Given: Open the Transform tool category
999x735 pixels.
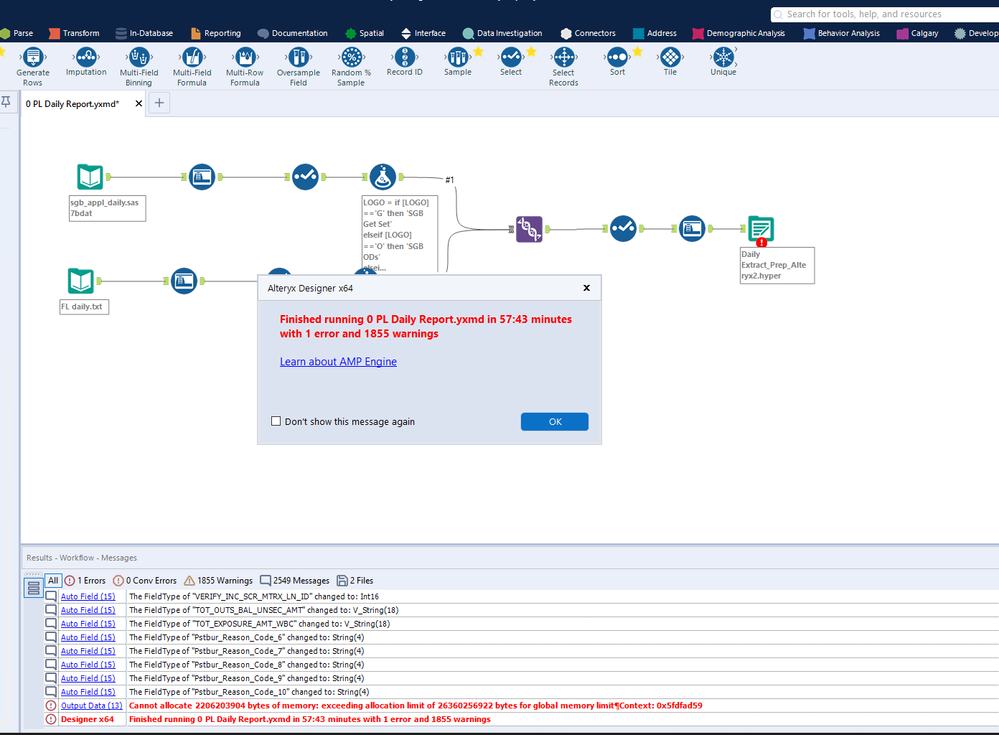Looking at the screenshot, I should [74, 33].
